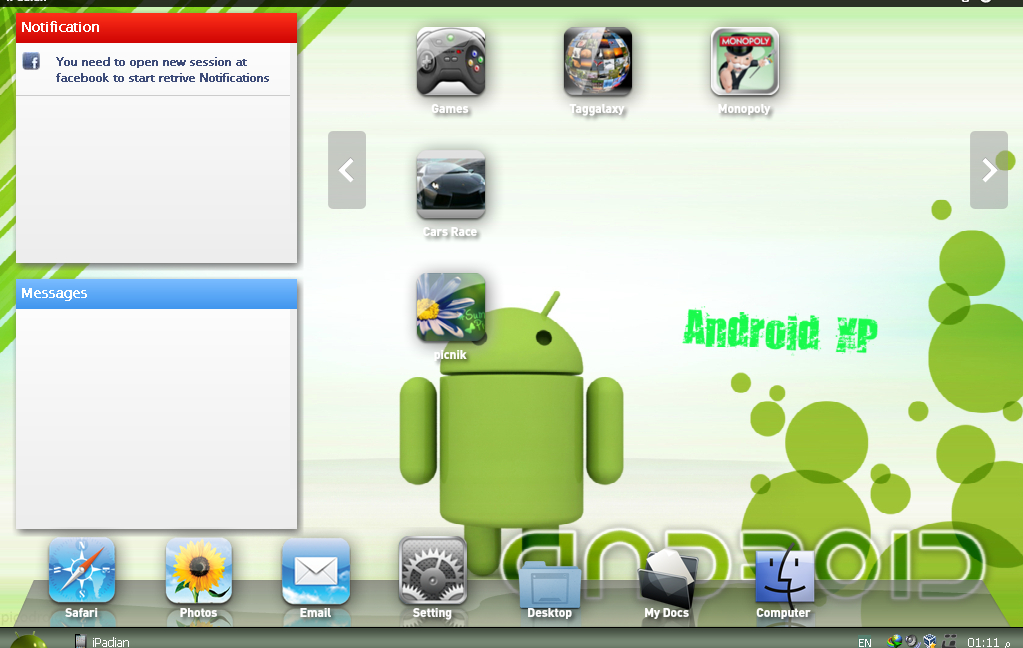1023x648 pixels.
Task: Open the picnik flower app
Action: click(x=450, y=307)
